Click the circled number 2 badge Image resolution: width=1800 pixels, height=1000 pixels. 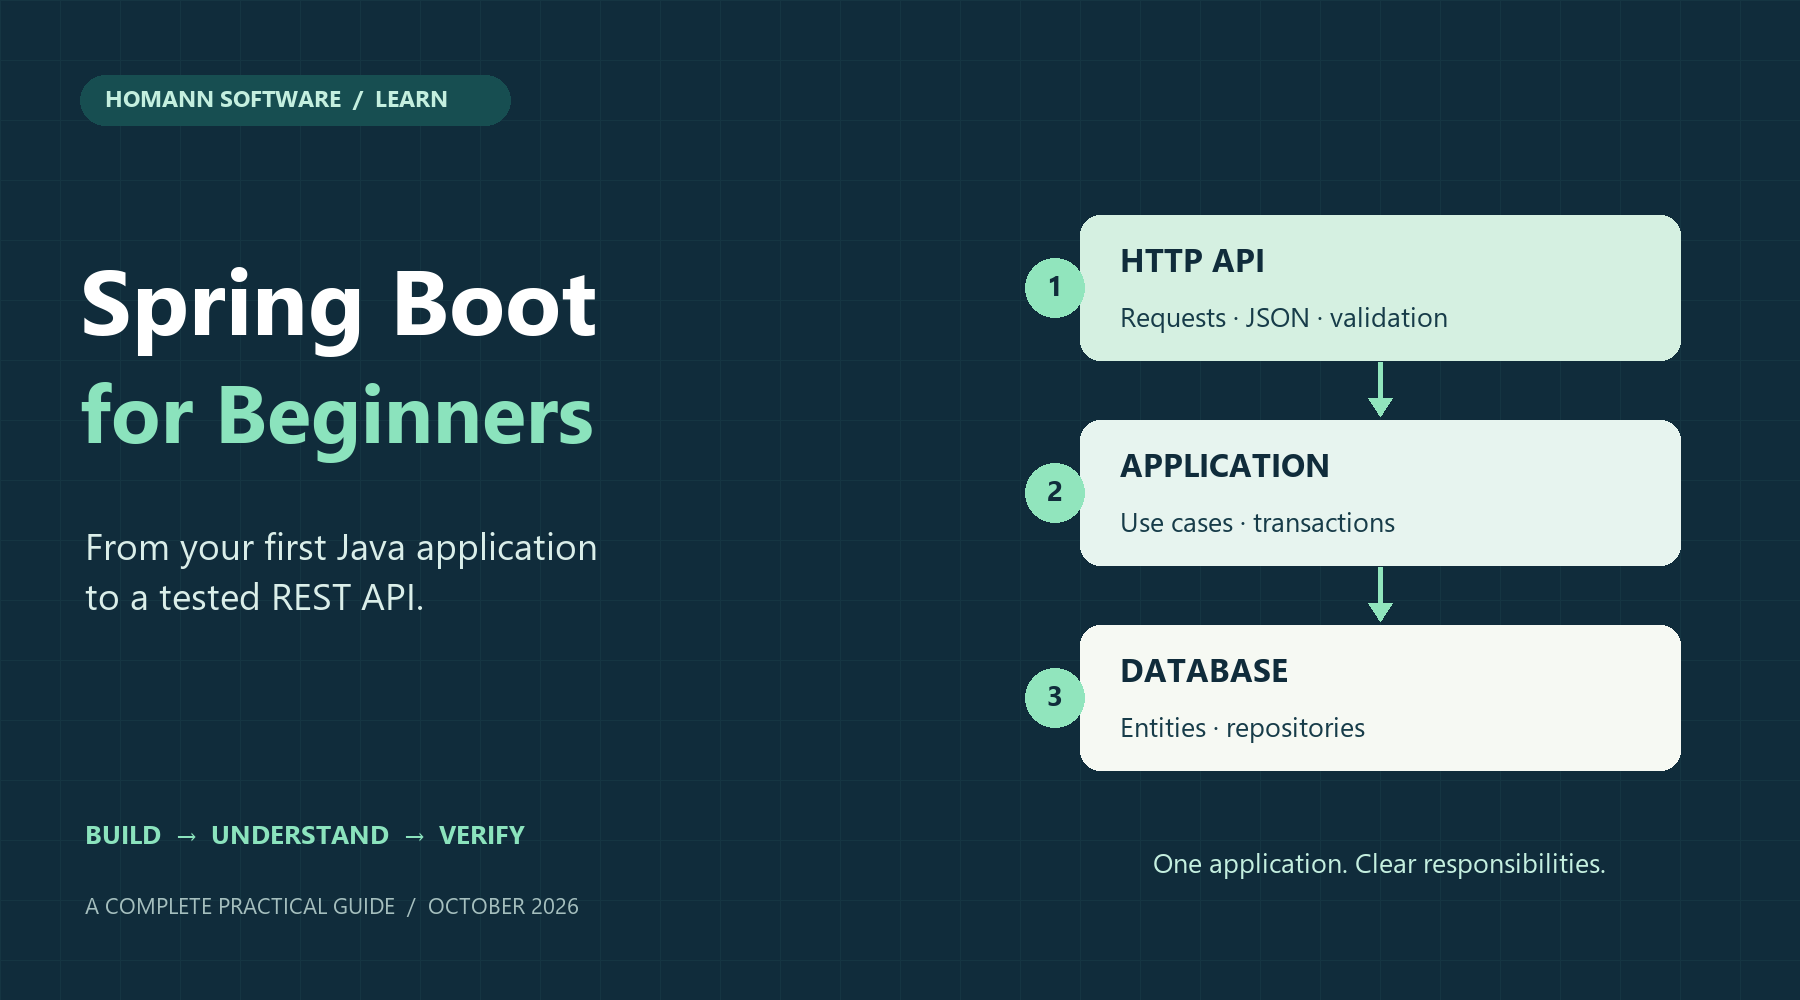(x=1054, y=493)
